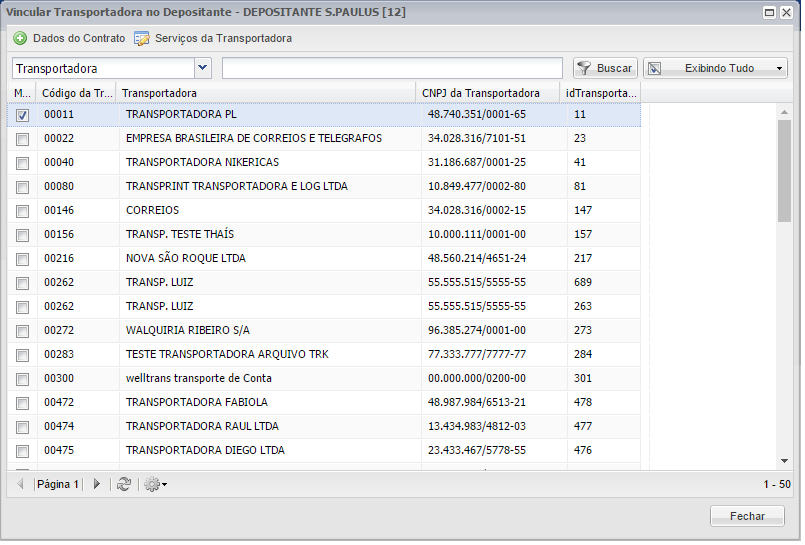Image resolution: width=805 pixels, height=545 pixels.
Task: Select the WALQUIRIA RIBEIRO S/A cell
Action: coord(271,330)
